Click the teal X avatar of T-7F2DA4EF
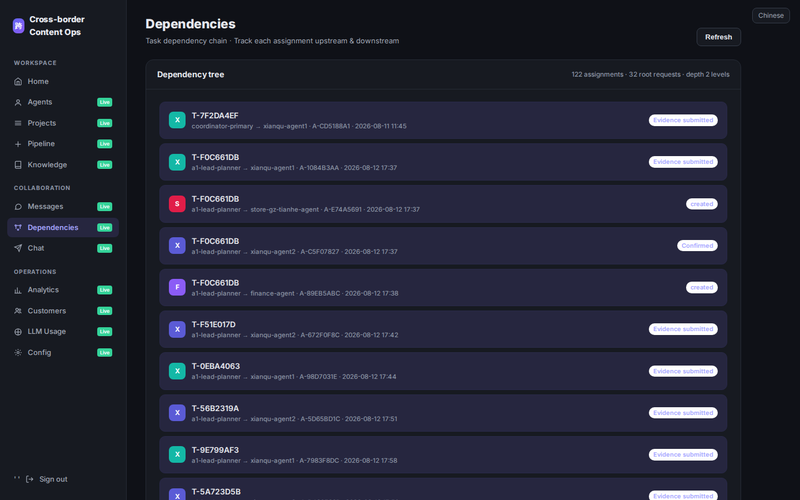The image size is (800, 500). pos(177,120)
